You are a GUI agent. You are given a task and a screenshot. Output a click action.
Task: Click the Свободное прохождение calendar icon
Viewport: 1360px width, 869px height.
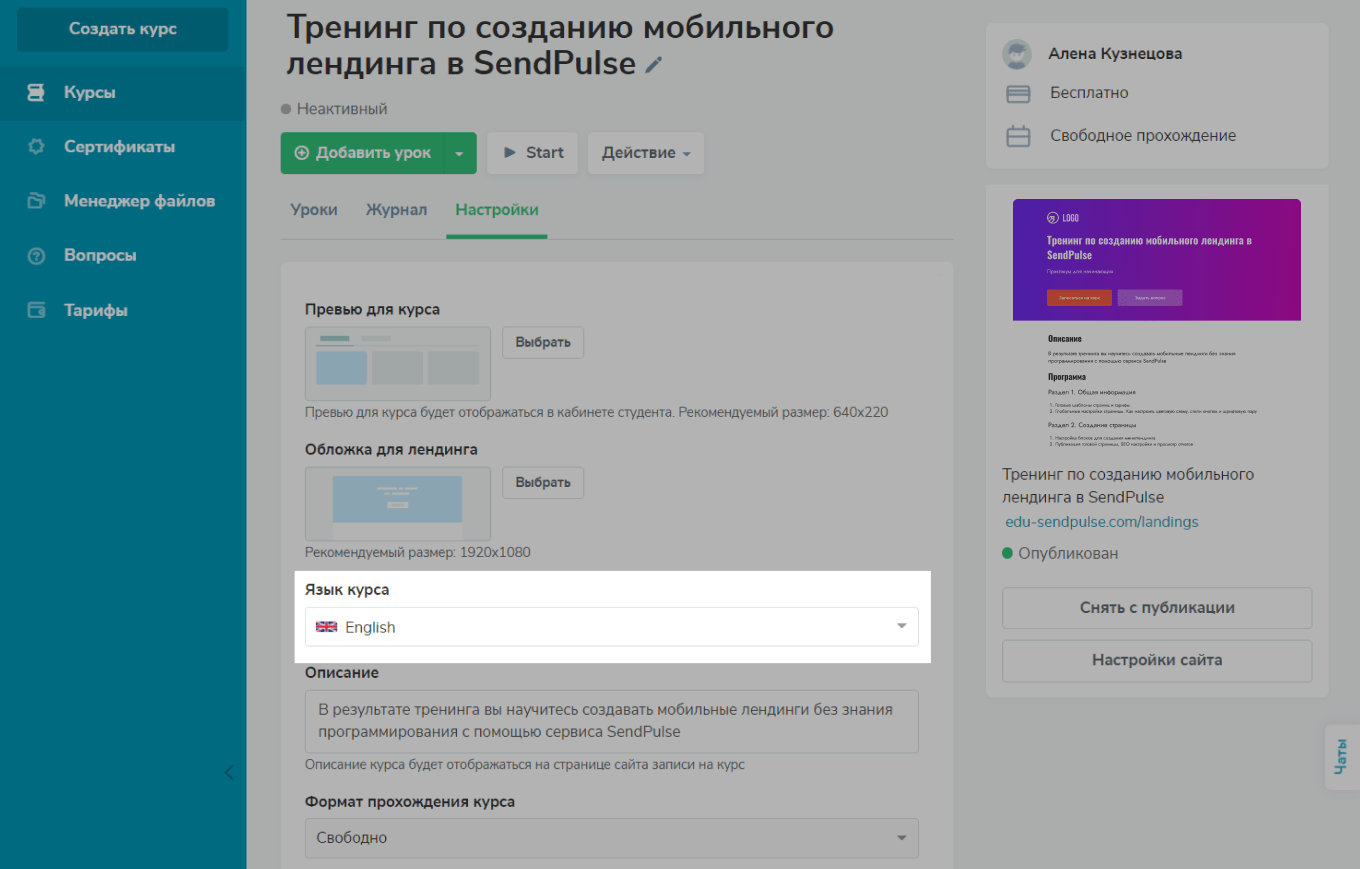click(1018, 136)
